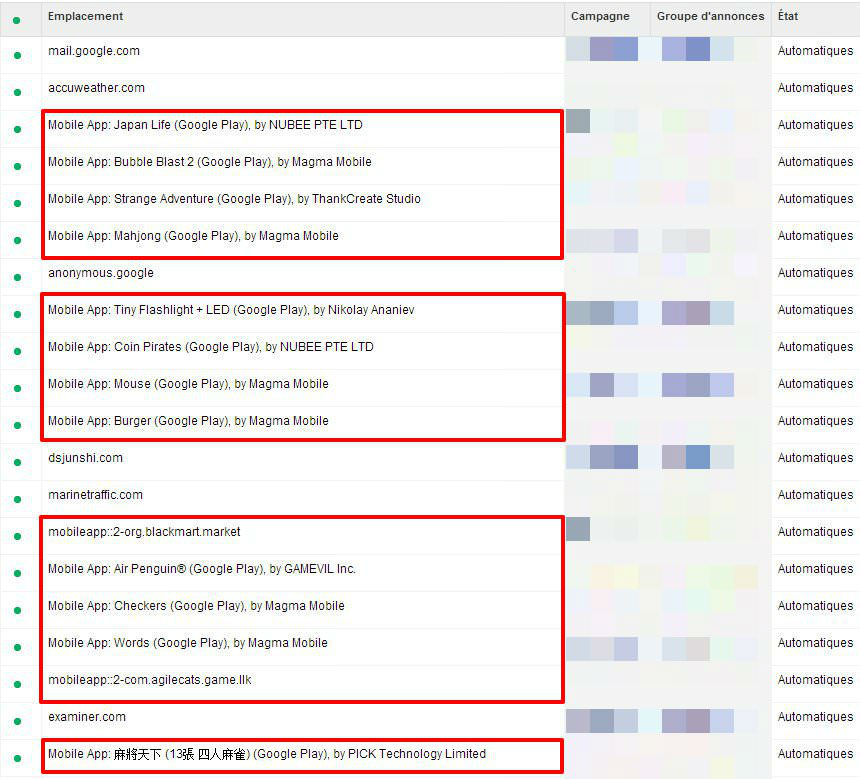
Task: Sort by the Emplacement column header
Action: click(x=85, y=16)
